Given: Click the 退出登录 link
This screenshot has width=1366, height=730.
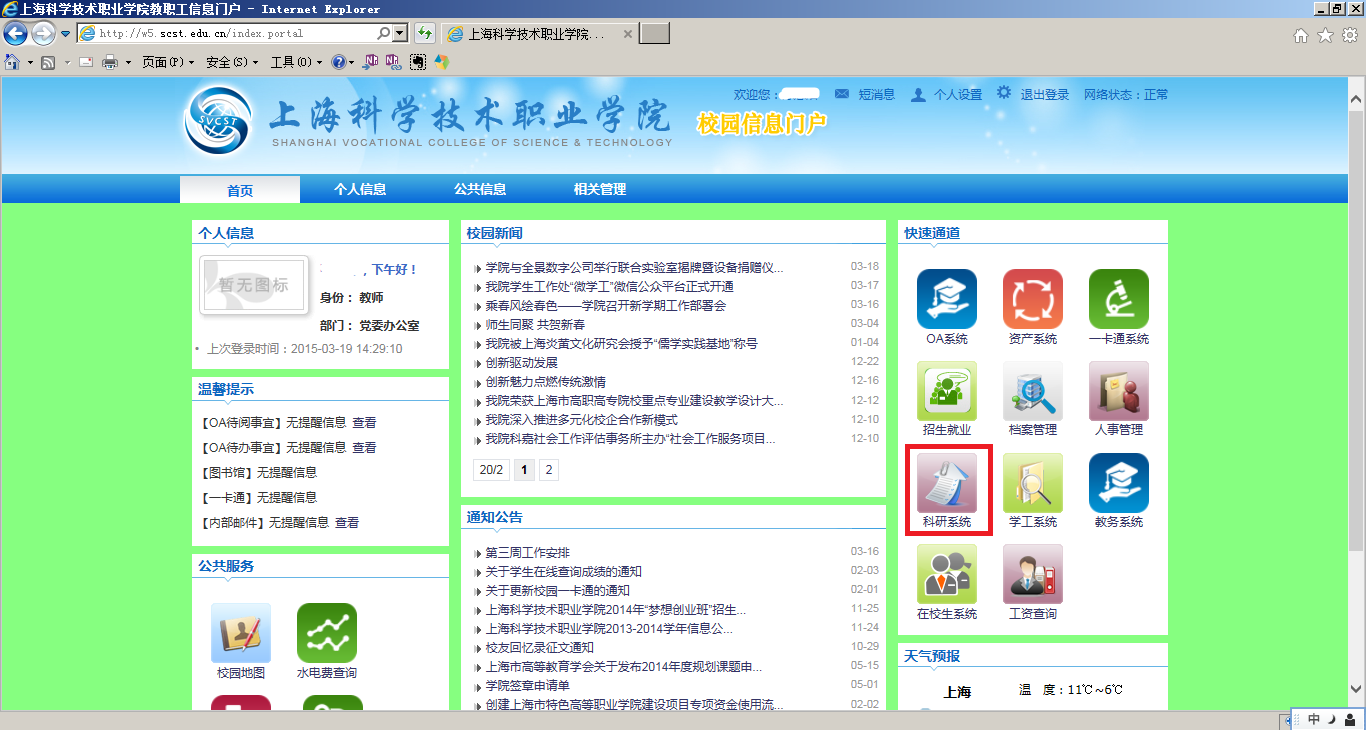Looking at the screenshot, I should (1044, 95).
